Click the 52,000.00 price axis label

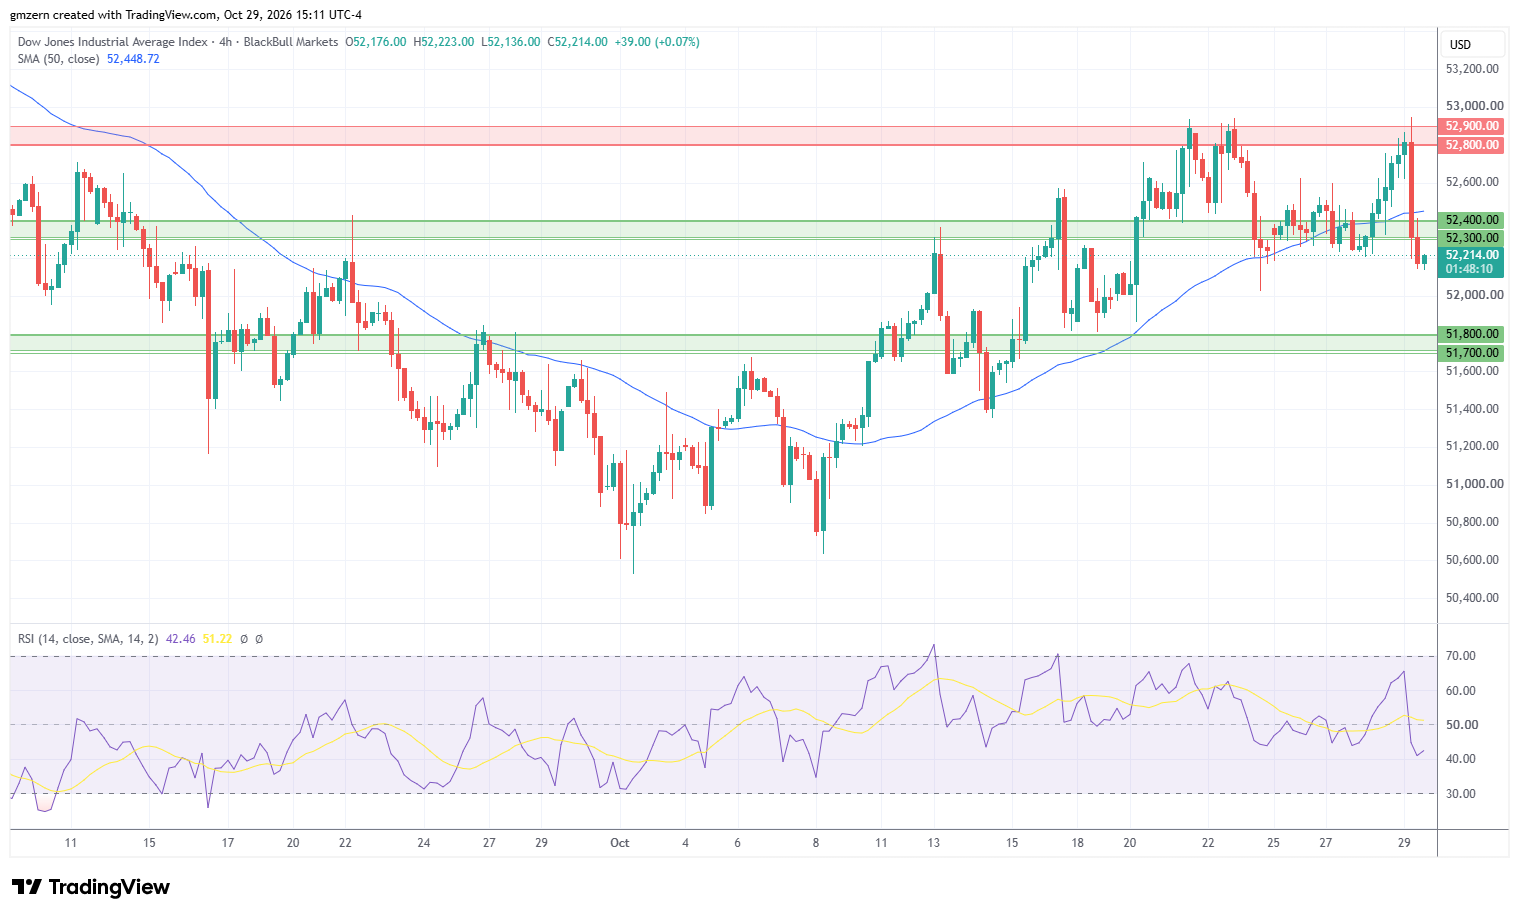pyautogui.click(x=1474, y=295)
